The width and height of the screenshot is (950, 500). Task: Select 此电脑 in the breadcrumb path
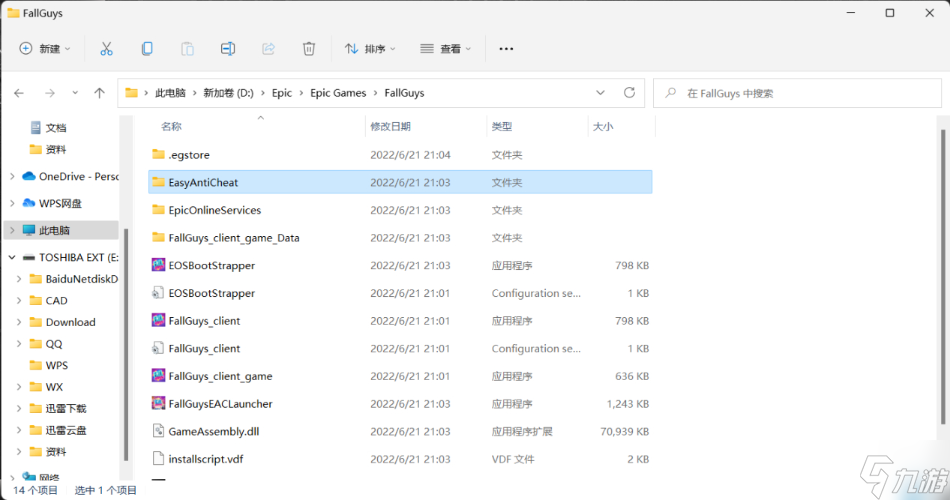click(x=170, y=93)
